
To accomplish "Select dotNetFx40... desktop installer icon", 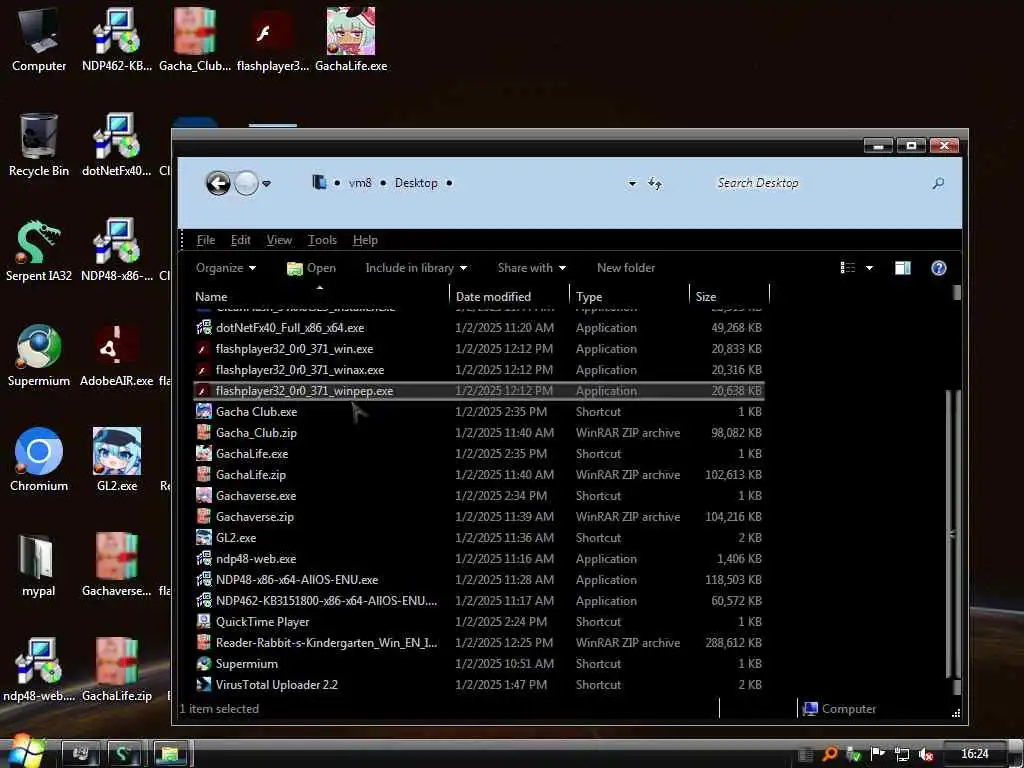I will tap(117, 145).
